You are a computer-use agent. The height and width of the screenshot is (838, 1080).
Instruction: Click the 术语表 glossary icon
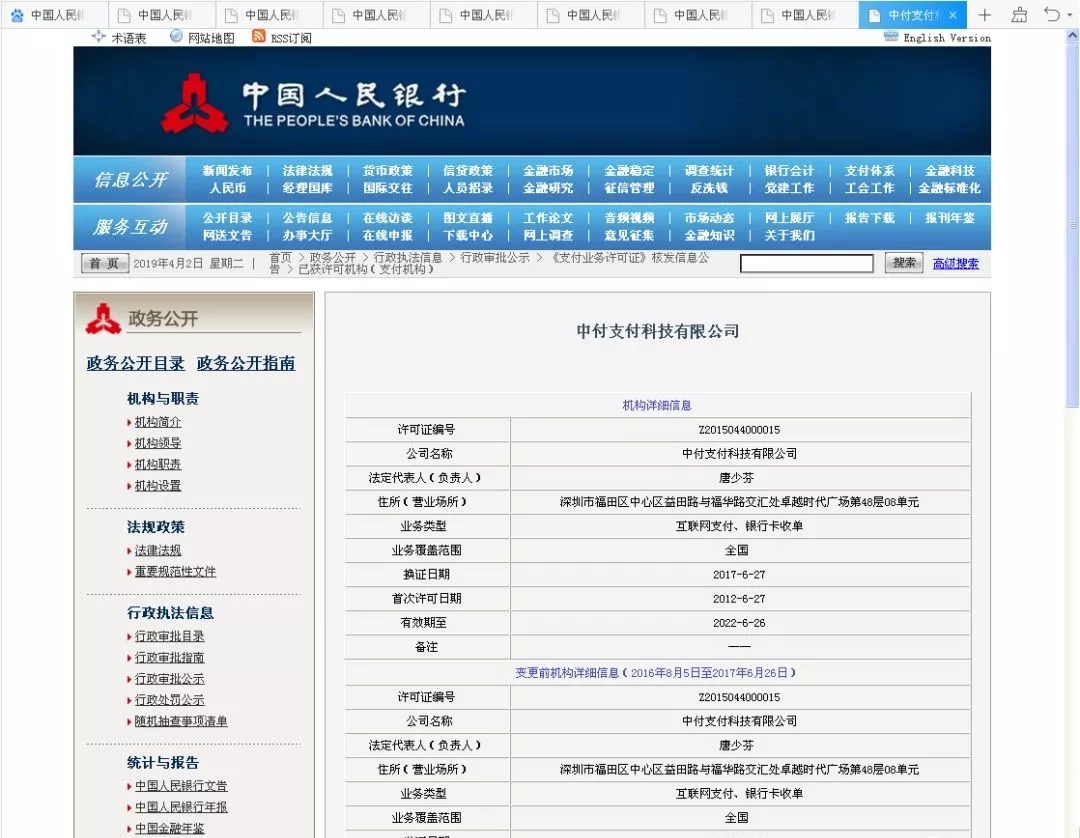98,36
